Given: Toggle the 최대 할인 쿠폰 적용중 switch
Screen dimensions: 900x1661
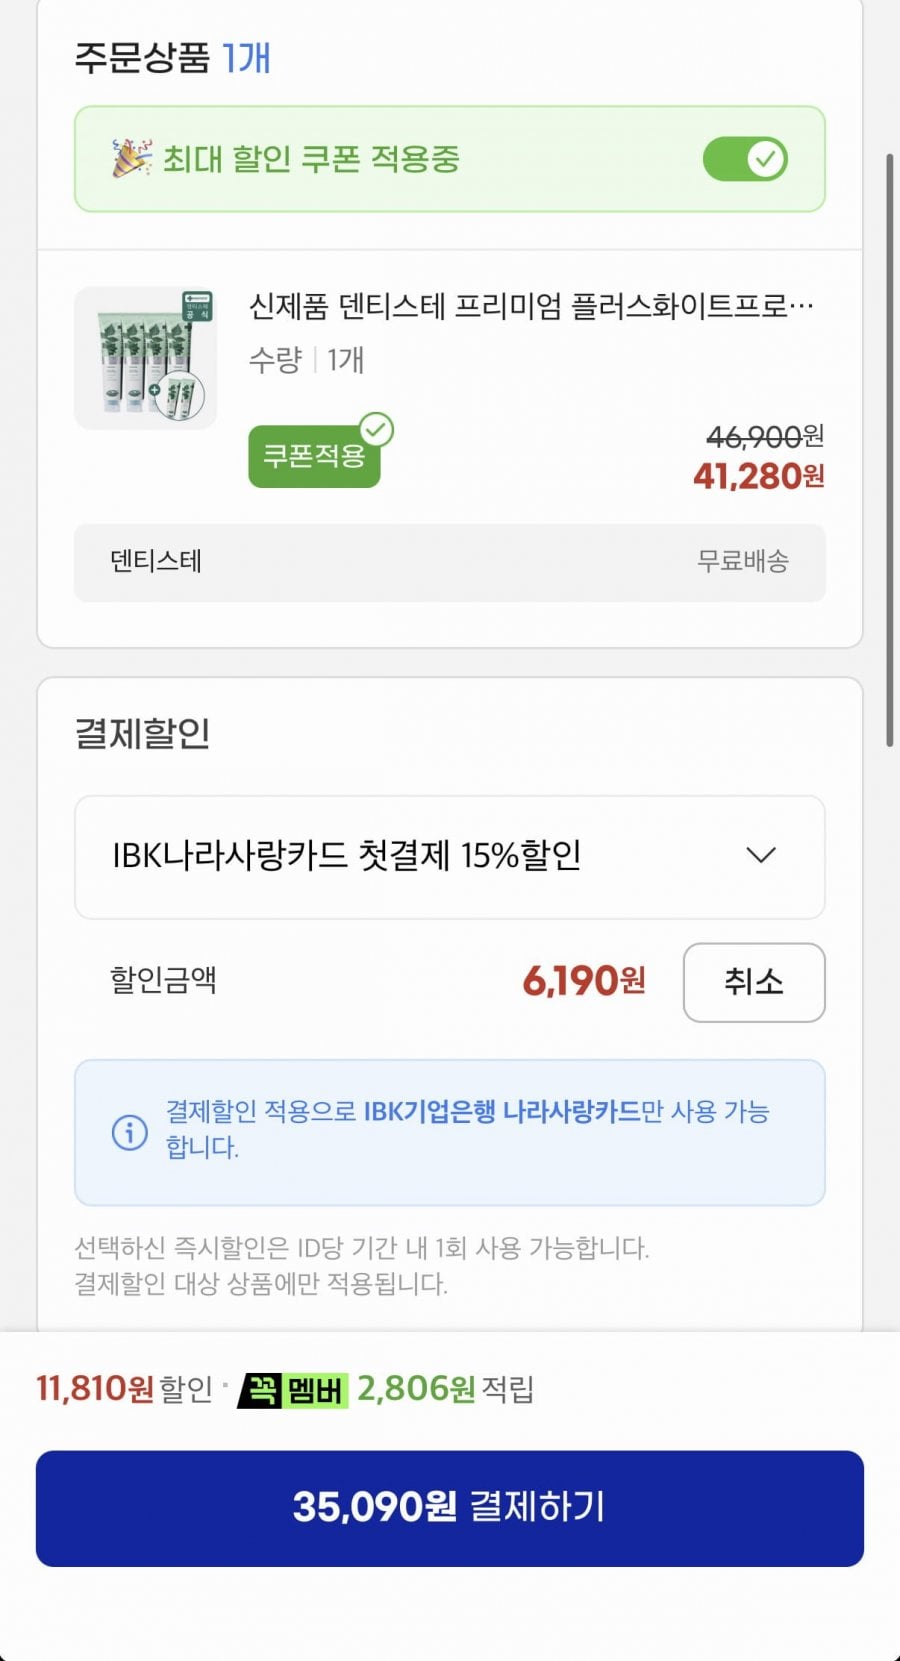Looking at the screenshot, I should pyautogui.click(x=745, y=159).
